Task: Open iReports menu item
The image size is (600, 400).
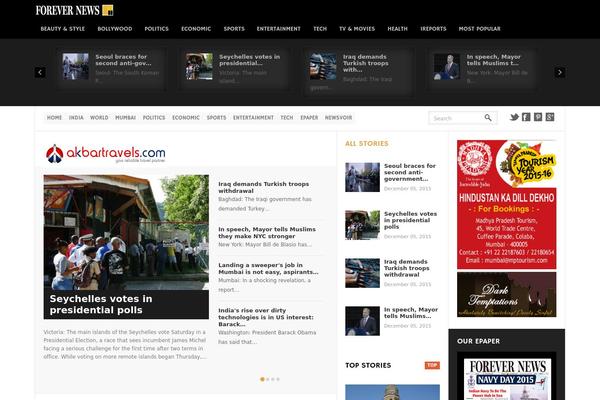Action: coord(433,29)
